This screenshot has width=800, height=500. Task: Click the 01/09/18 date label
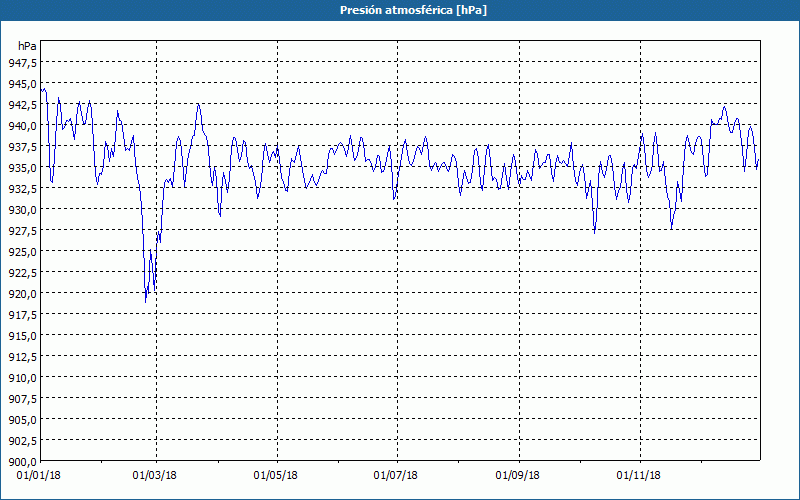(x=518, y=476)
